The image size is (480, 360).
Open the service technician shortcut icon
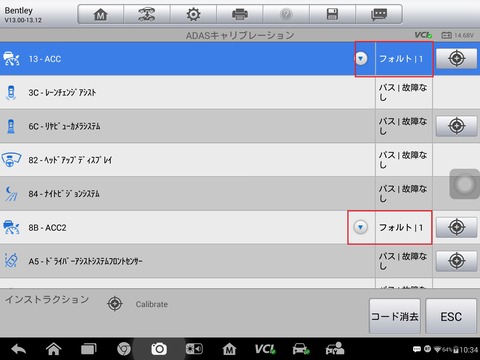click(335, 349)
